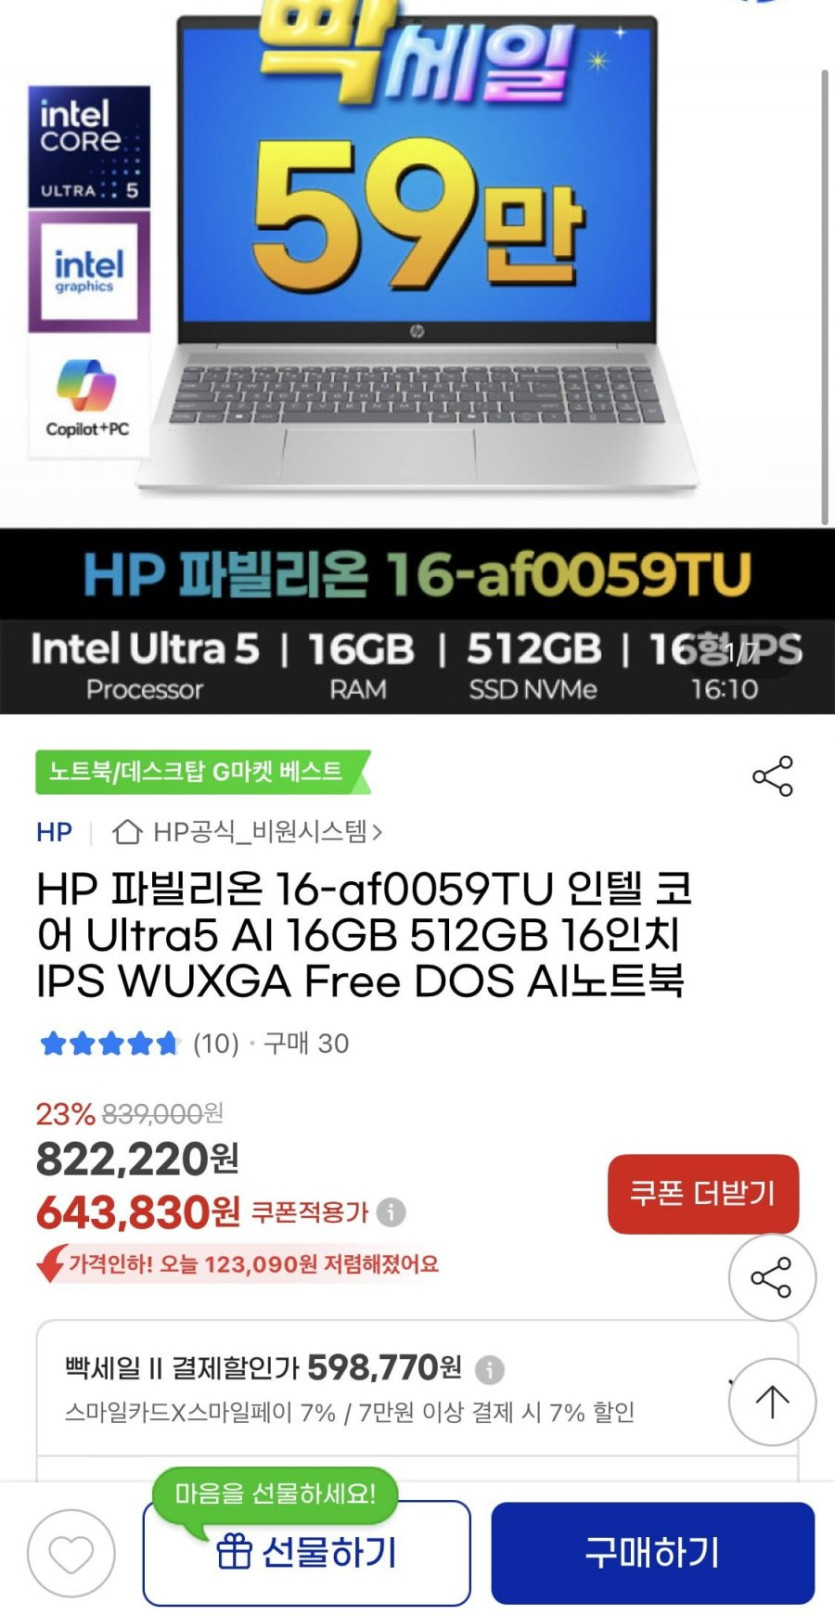Tap the gift icon in 선물하기
The image size is (835, 1615).
click(234, 1552)
